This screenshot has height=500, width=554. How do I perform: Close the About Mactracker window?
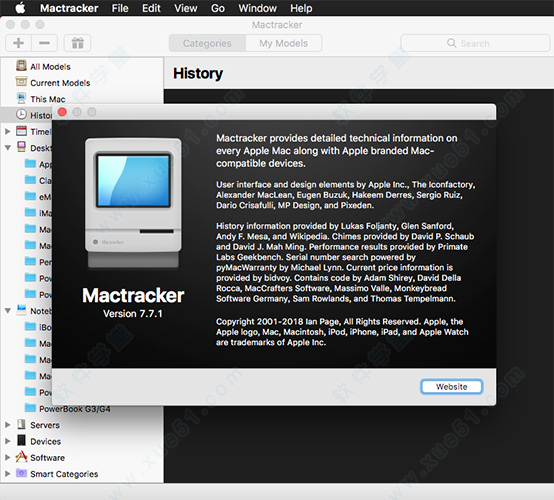62,112
